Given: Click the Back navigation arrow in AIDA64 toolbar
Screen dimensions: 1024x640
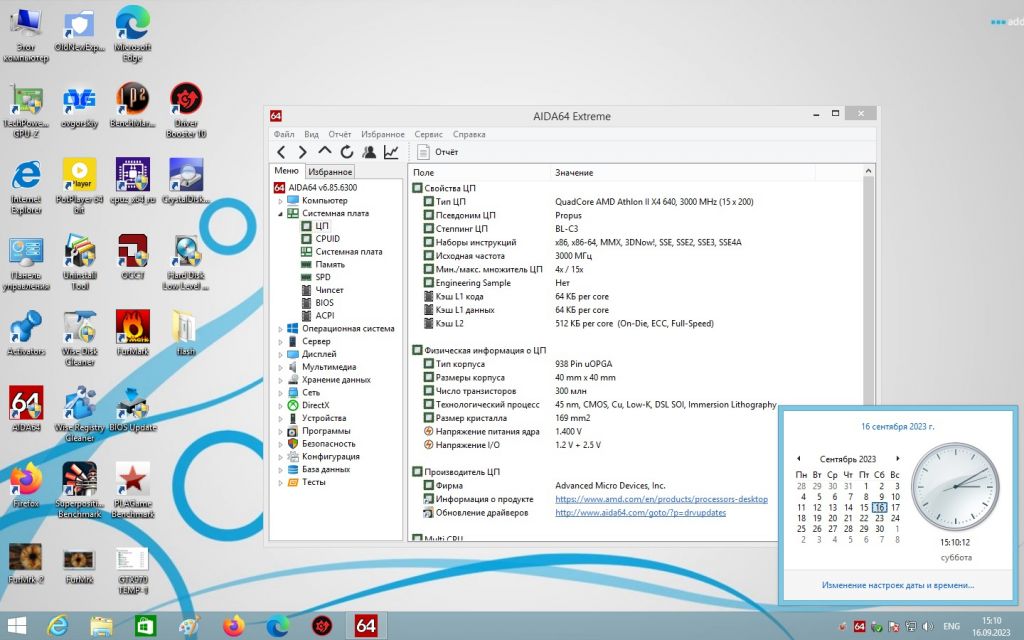Looking at the screenshot, I should point(281,152).
